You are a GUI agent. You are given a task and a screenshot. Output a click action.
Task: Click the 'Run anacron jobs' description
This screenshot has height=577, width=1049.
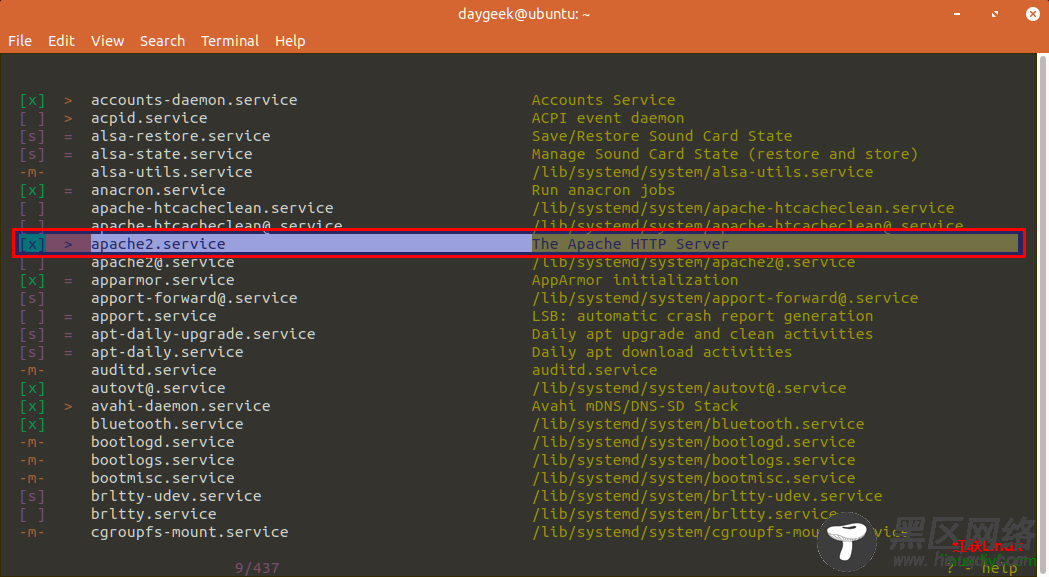(603, 191)
